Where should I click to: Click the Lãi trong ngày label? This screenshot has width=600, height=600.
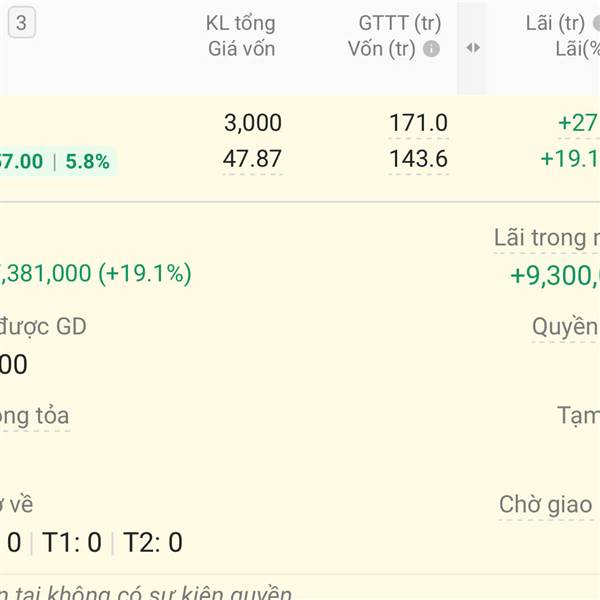point(547,238)
